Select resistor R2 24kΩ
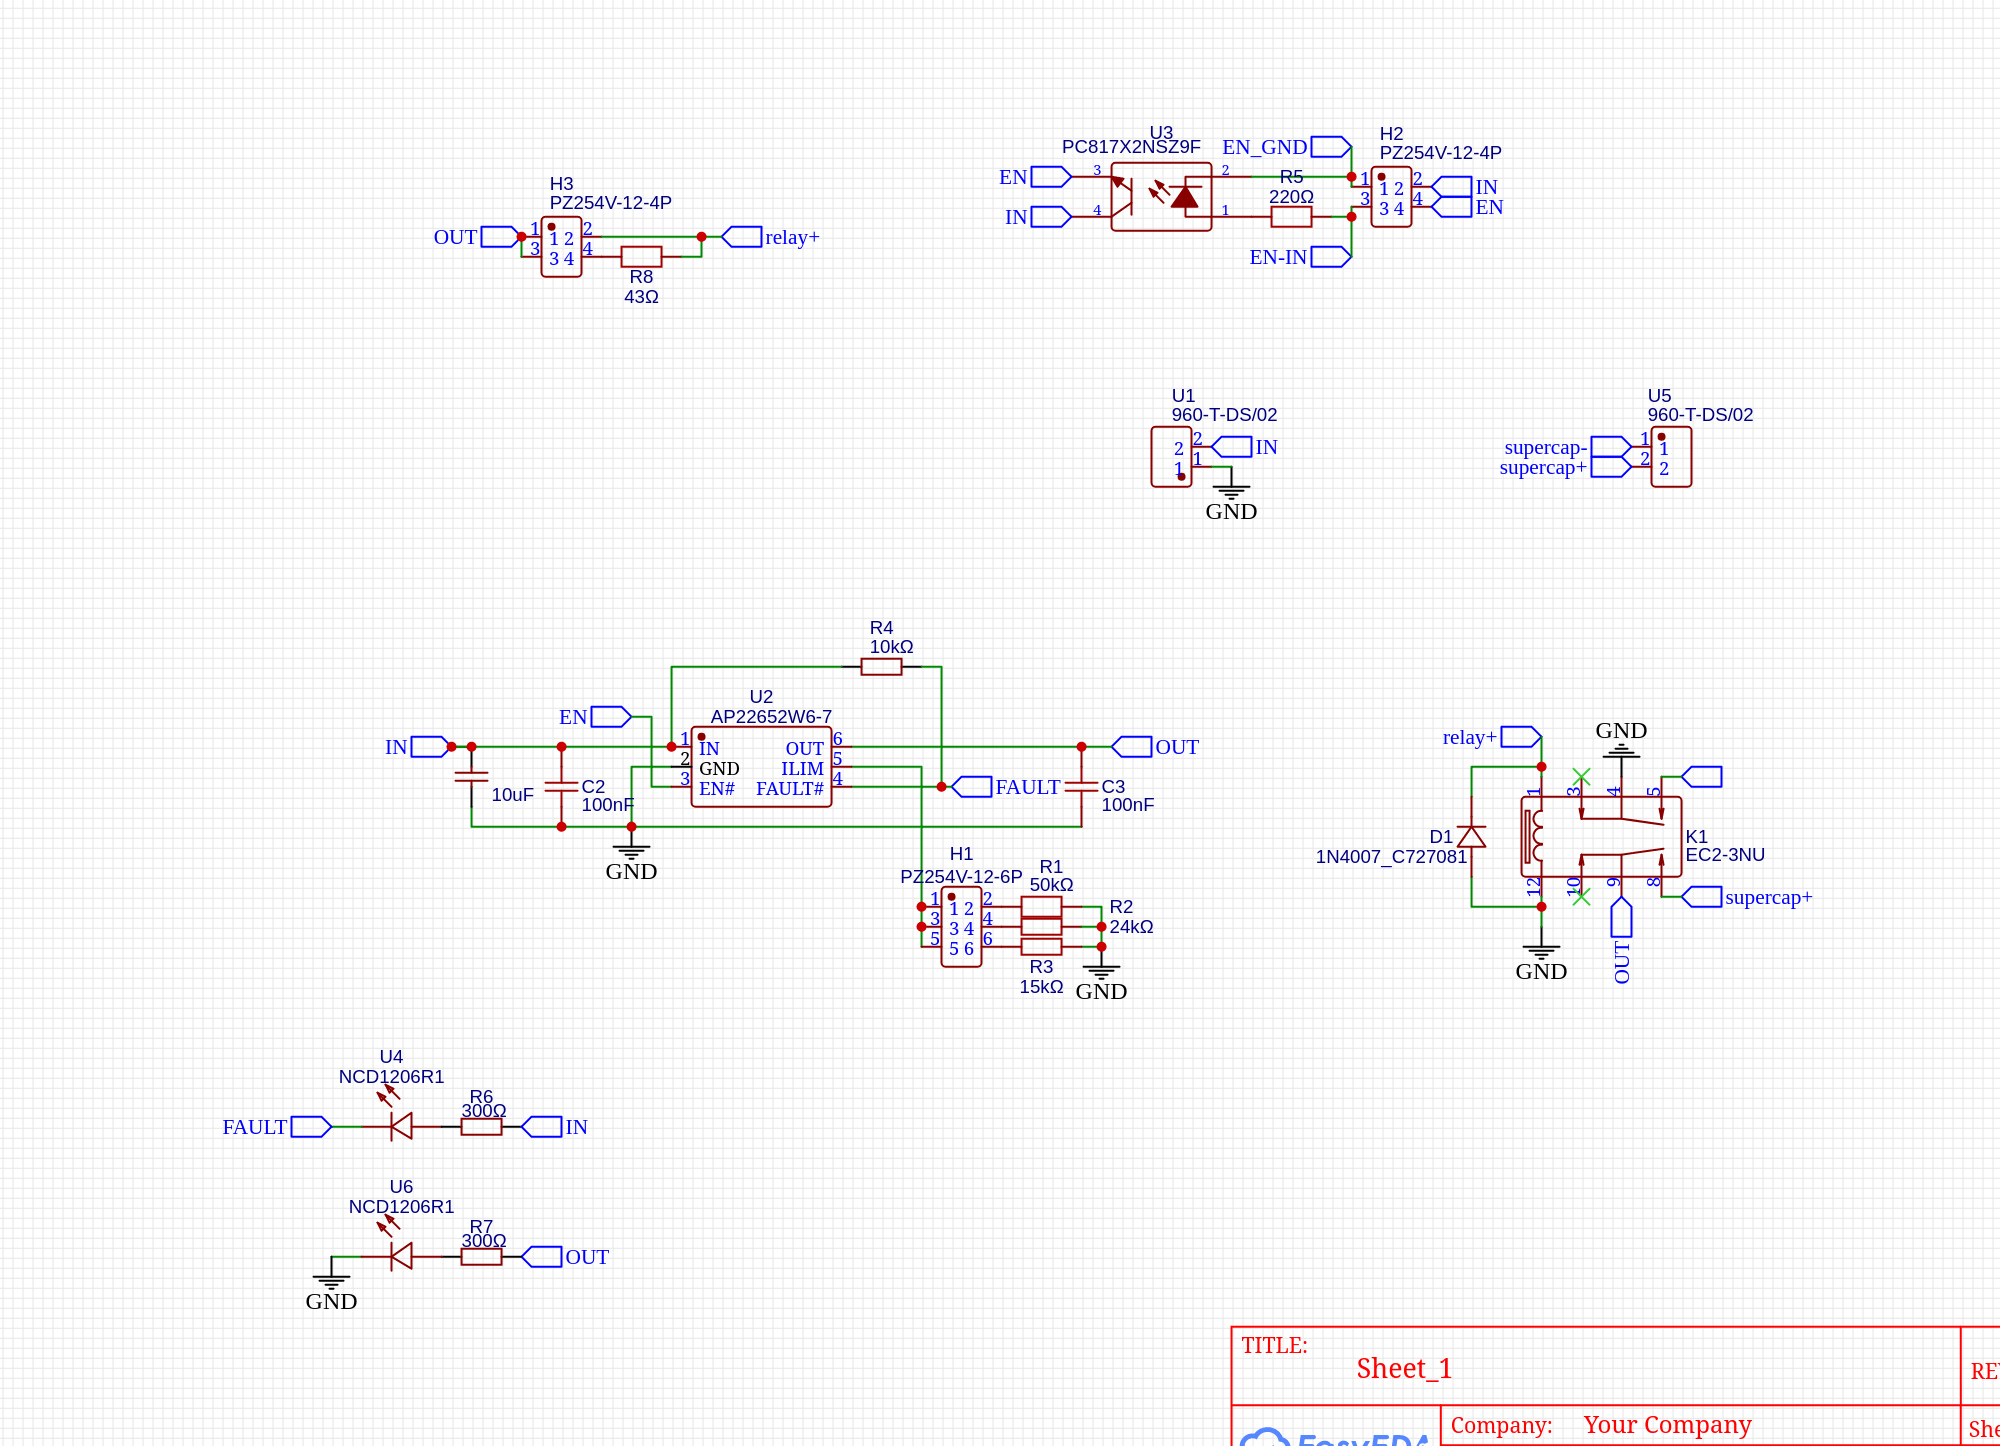 coord(1041,927)
